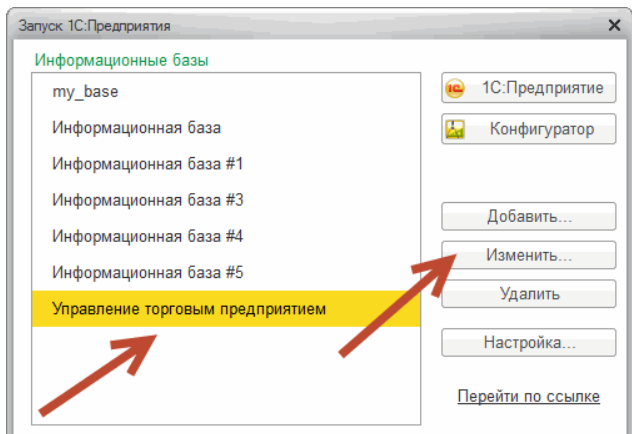
Task: Select Управление торговым предприятием base
Action: coord(189,309)
